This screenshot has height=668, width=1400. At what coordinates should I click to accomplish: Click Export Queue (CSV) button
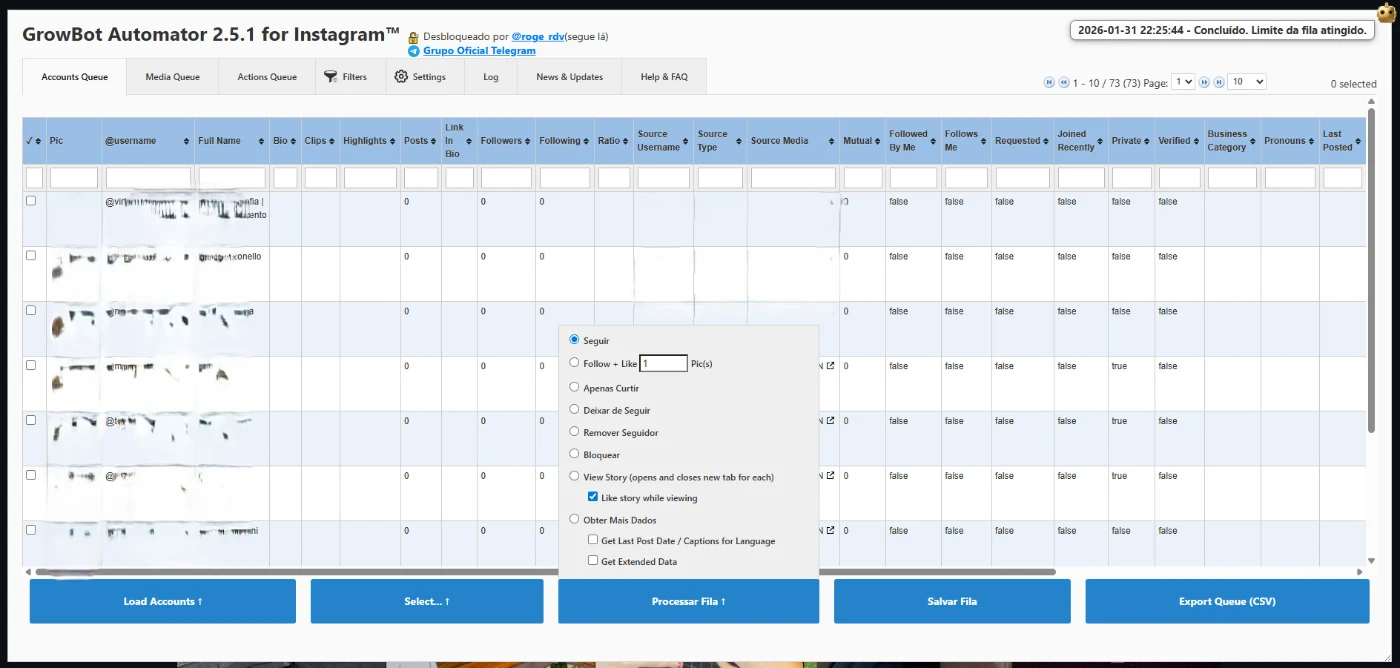click(1227, 601)
